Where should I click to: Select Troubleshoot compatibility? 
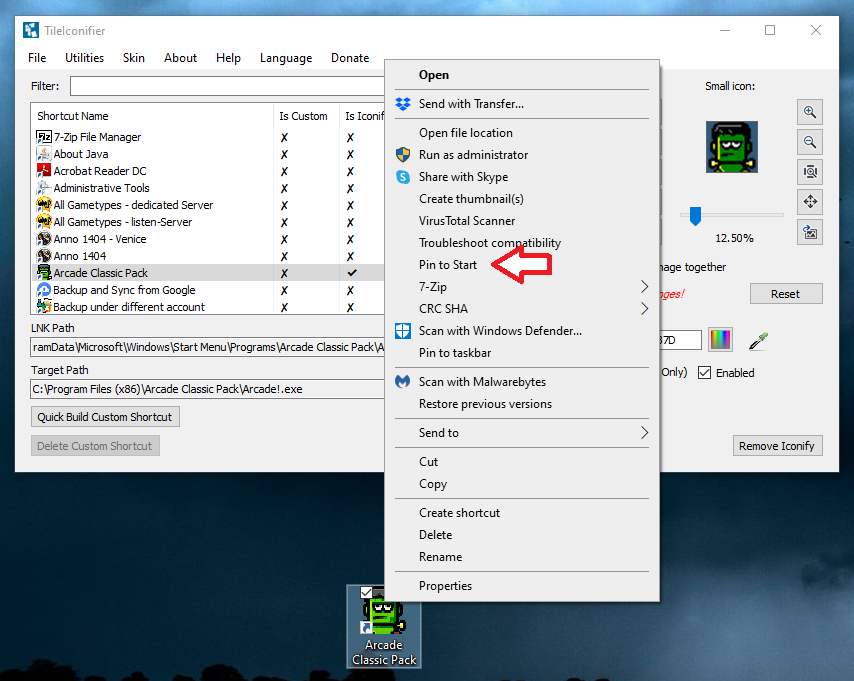tap(490, 243)
